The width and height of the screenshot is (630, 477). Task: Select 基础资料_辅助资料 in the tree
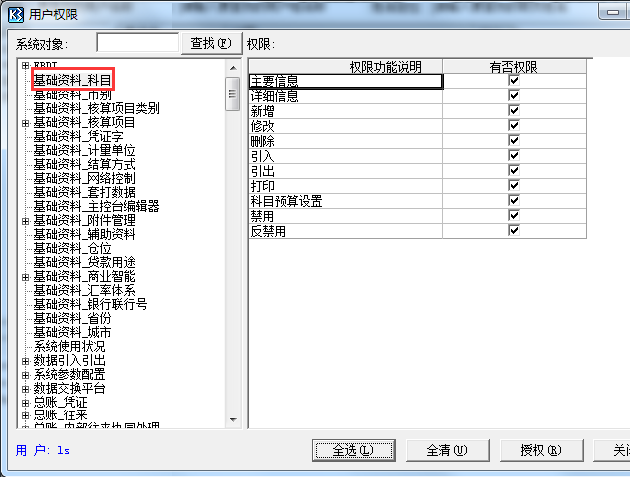[84, 234]
